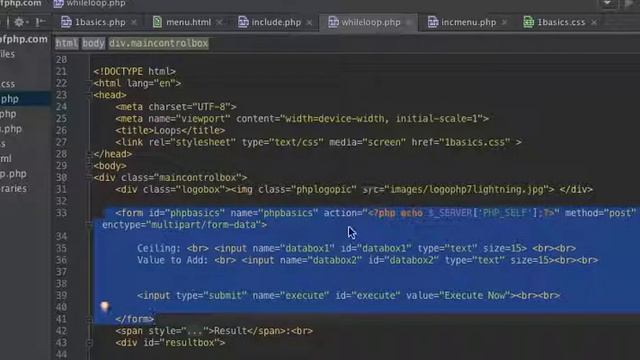Collapse the html tag fold marker on line 22
The width and height of the screenshot is (640, 360).
[89, 83]
